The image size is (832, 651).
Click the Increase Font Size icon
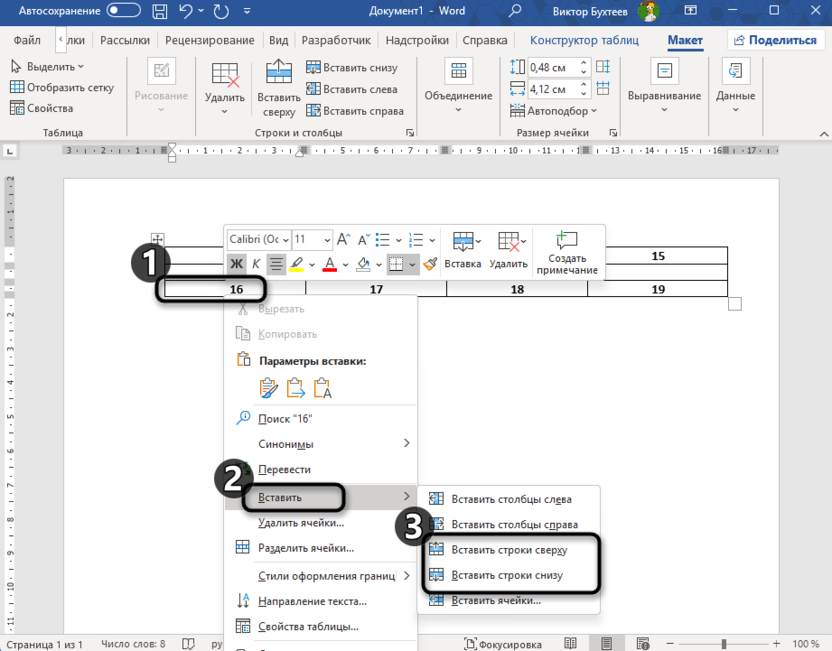click(343, 240)
